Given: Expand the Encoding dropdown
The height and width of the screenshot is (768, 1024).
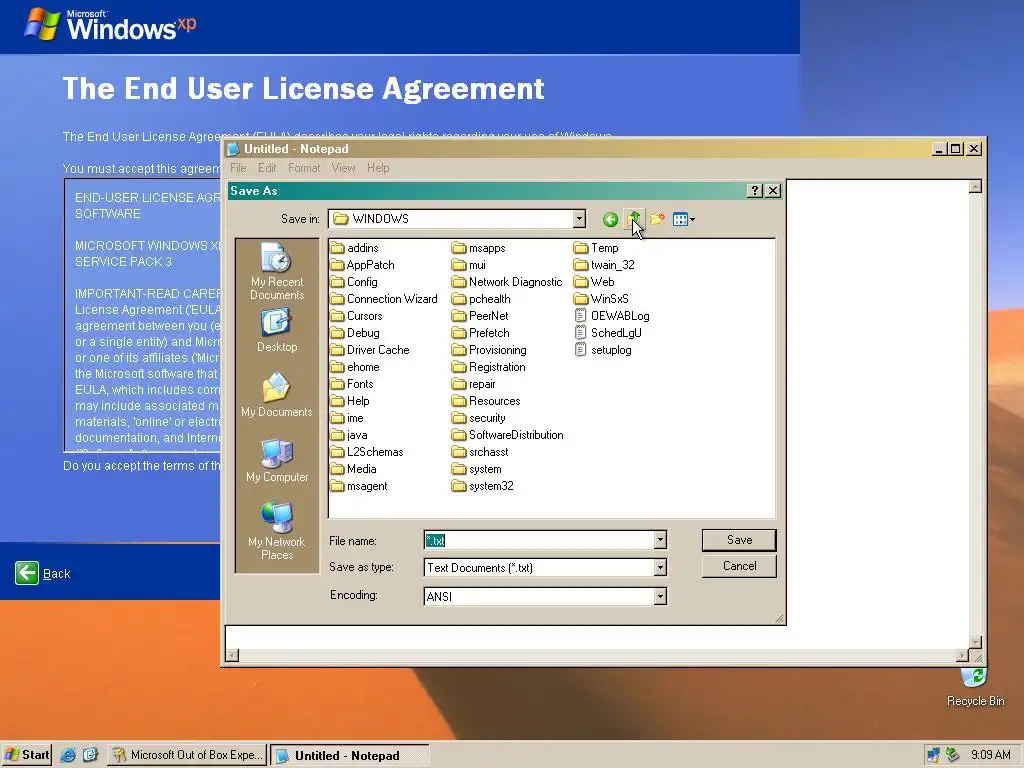Looking at the screenshot, I should click(660, 596).
